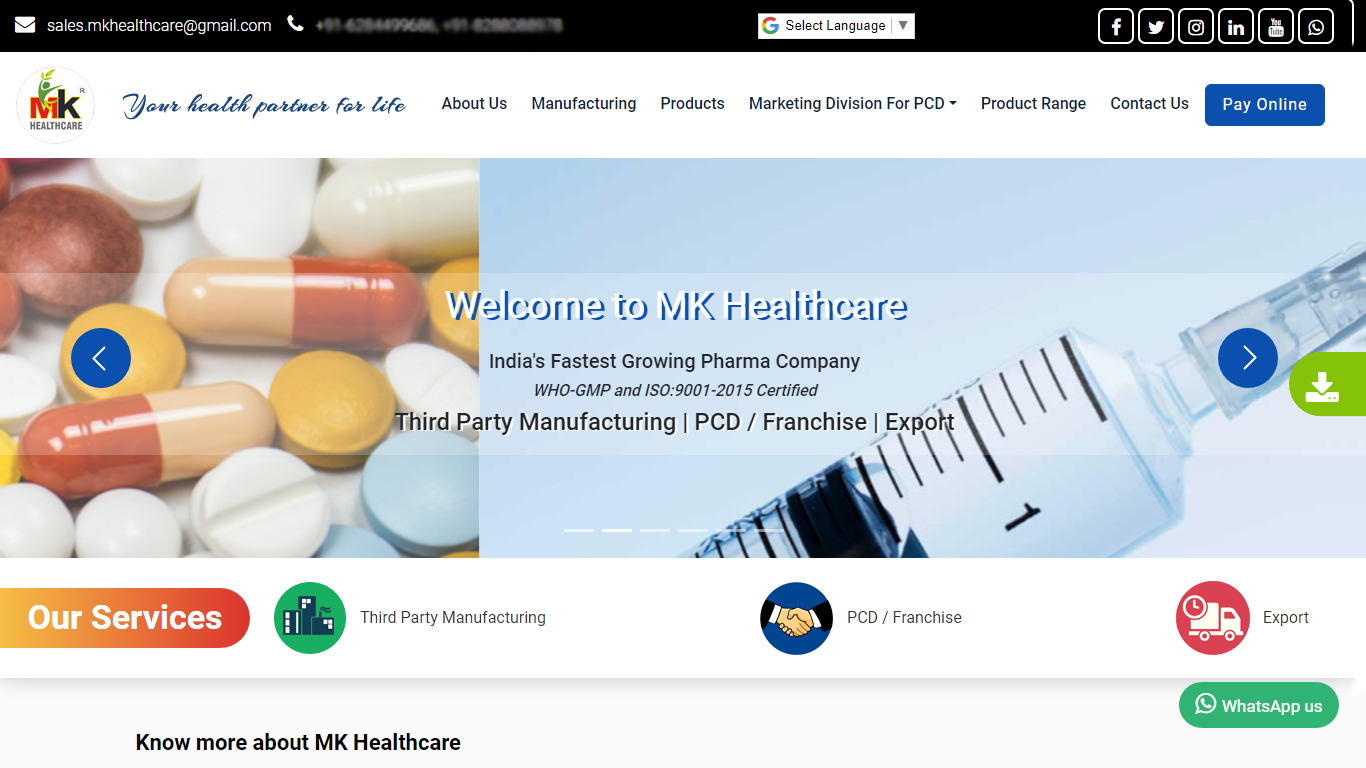The height and width of the screenshot is (768, 1366).
Task: Go to next slide with right arrow
Action: (x=1248, y=358)
